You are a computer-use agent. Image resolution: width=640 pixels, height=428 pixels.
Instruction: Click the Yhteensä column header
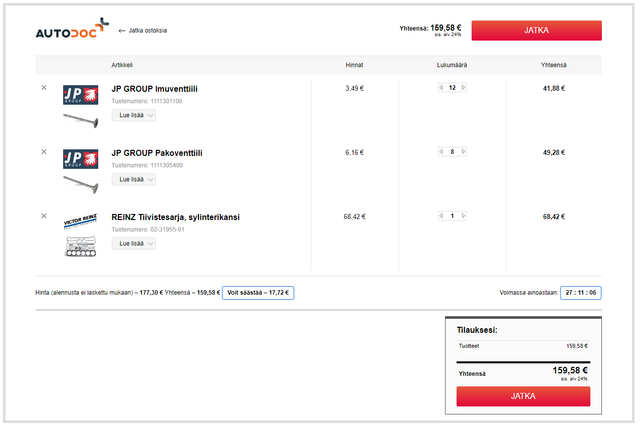553,65
